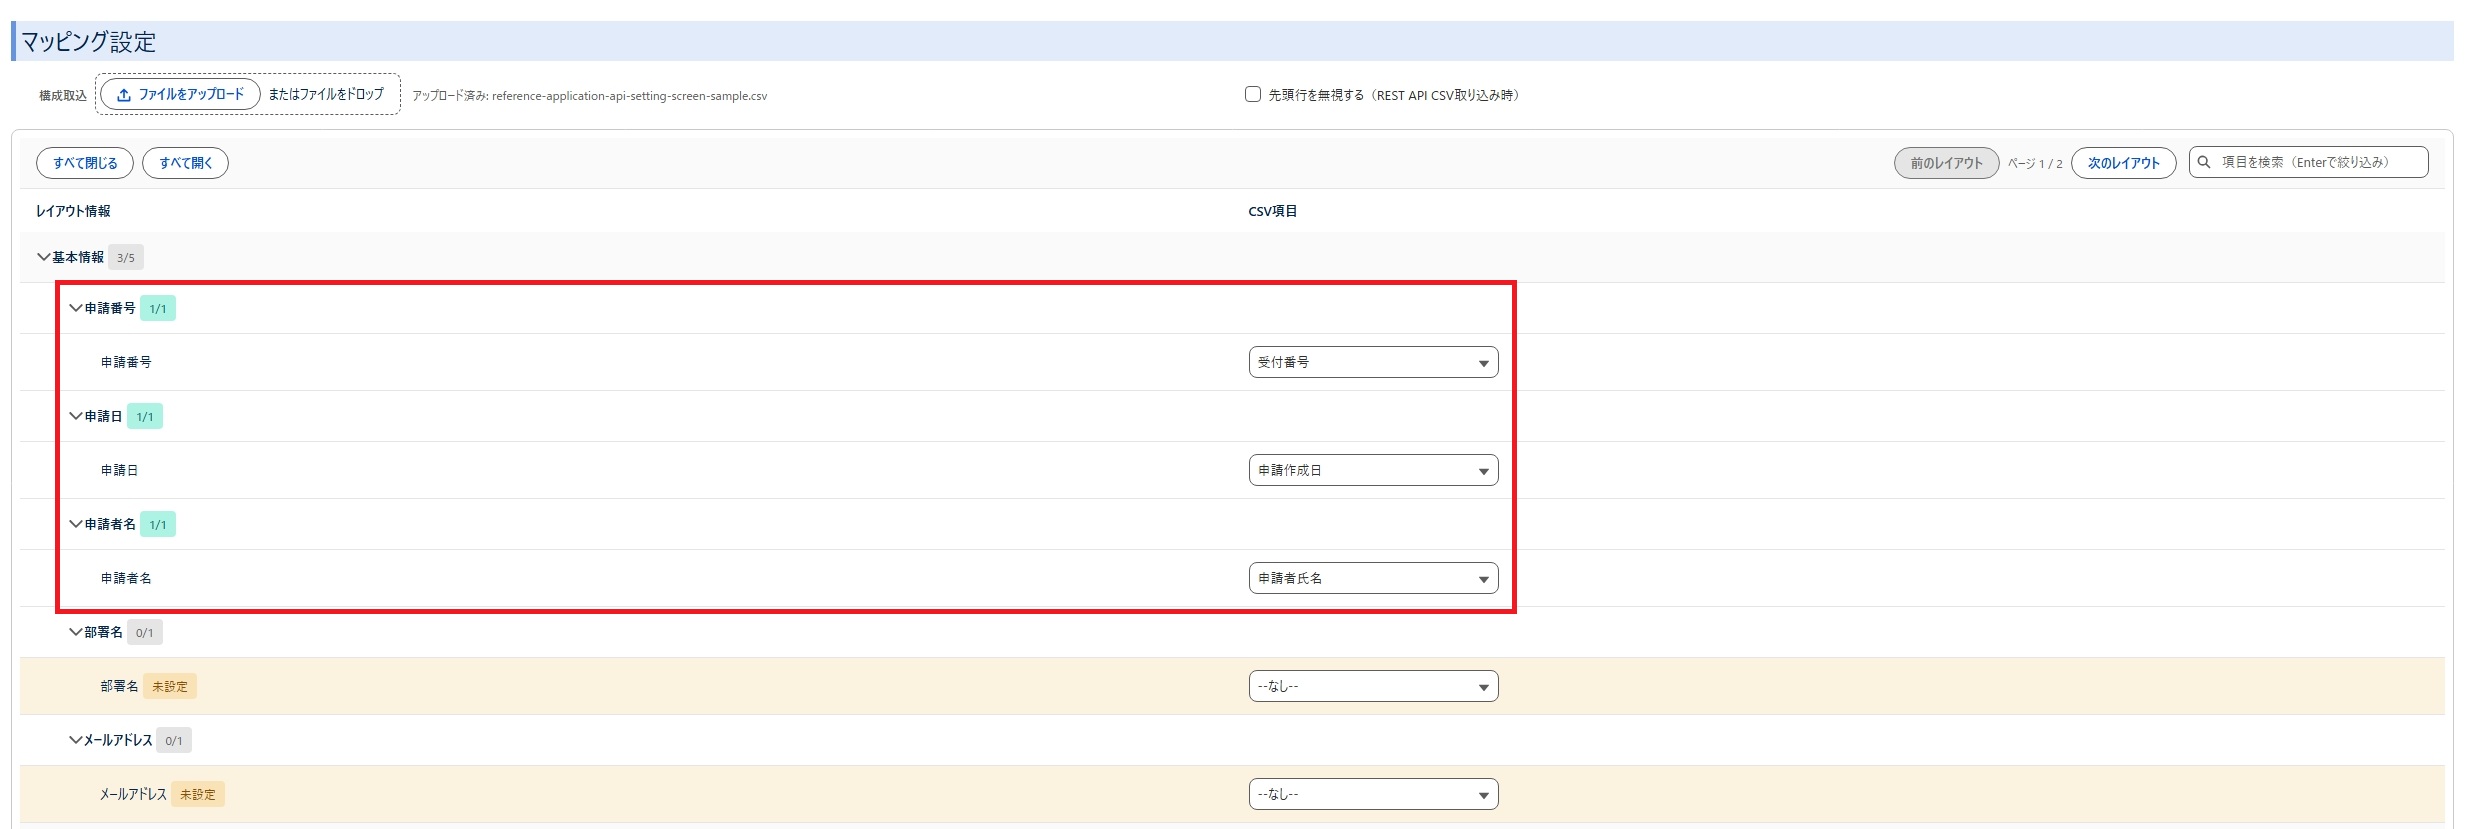Click the 前のレイアウト button
Screen dimensions: 2465x829
tap(1946, 163)
